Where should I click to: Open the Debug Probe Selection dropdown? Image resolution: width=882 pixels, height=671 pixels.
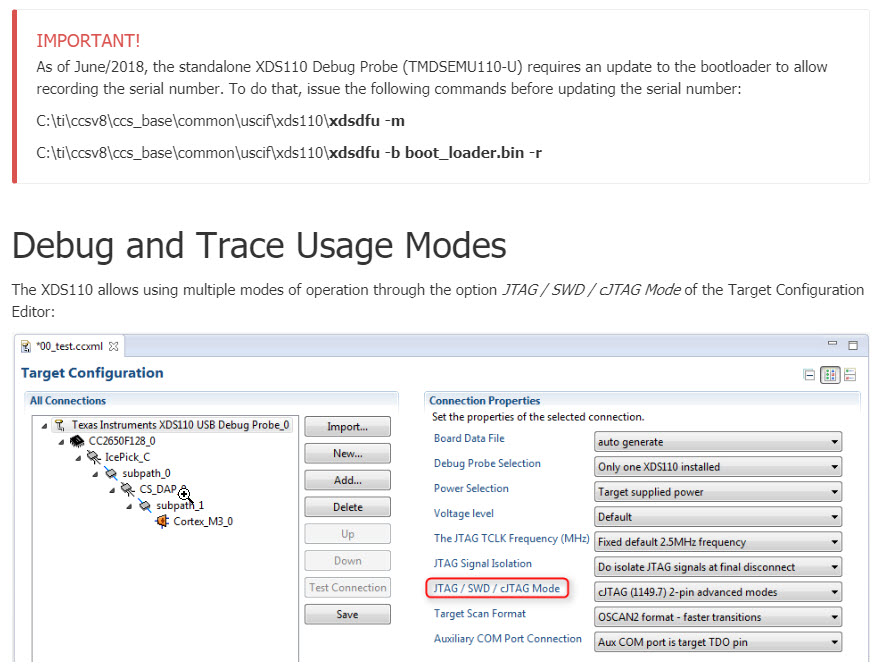(x=718, y=467)
